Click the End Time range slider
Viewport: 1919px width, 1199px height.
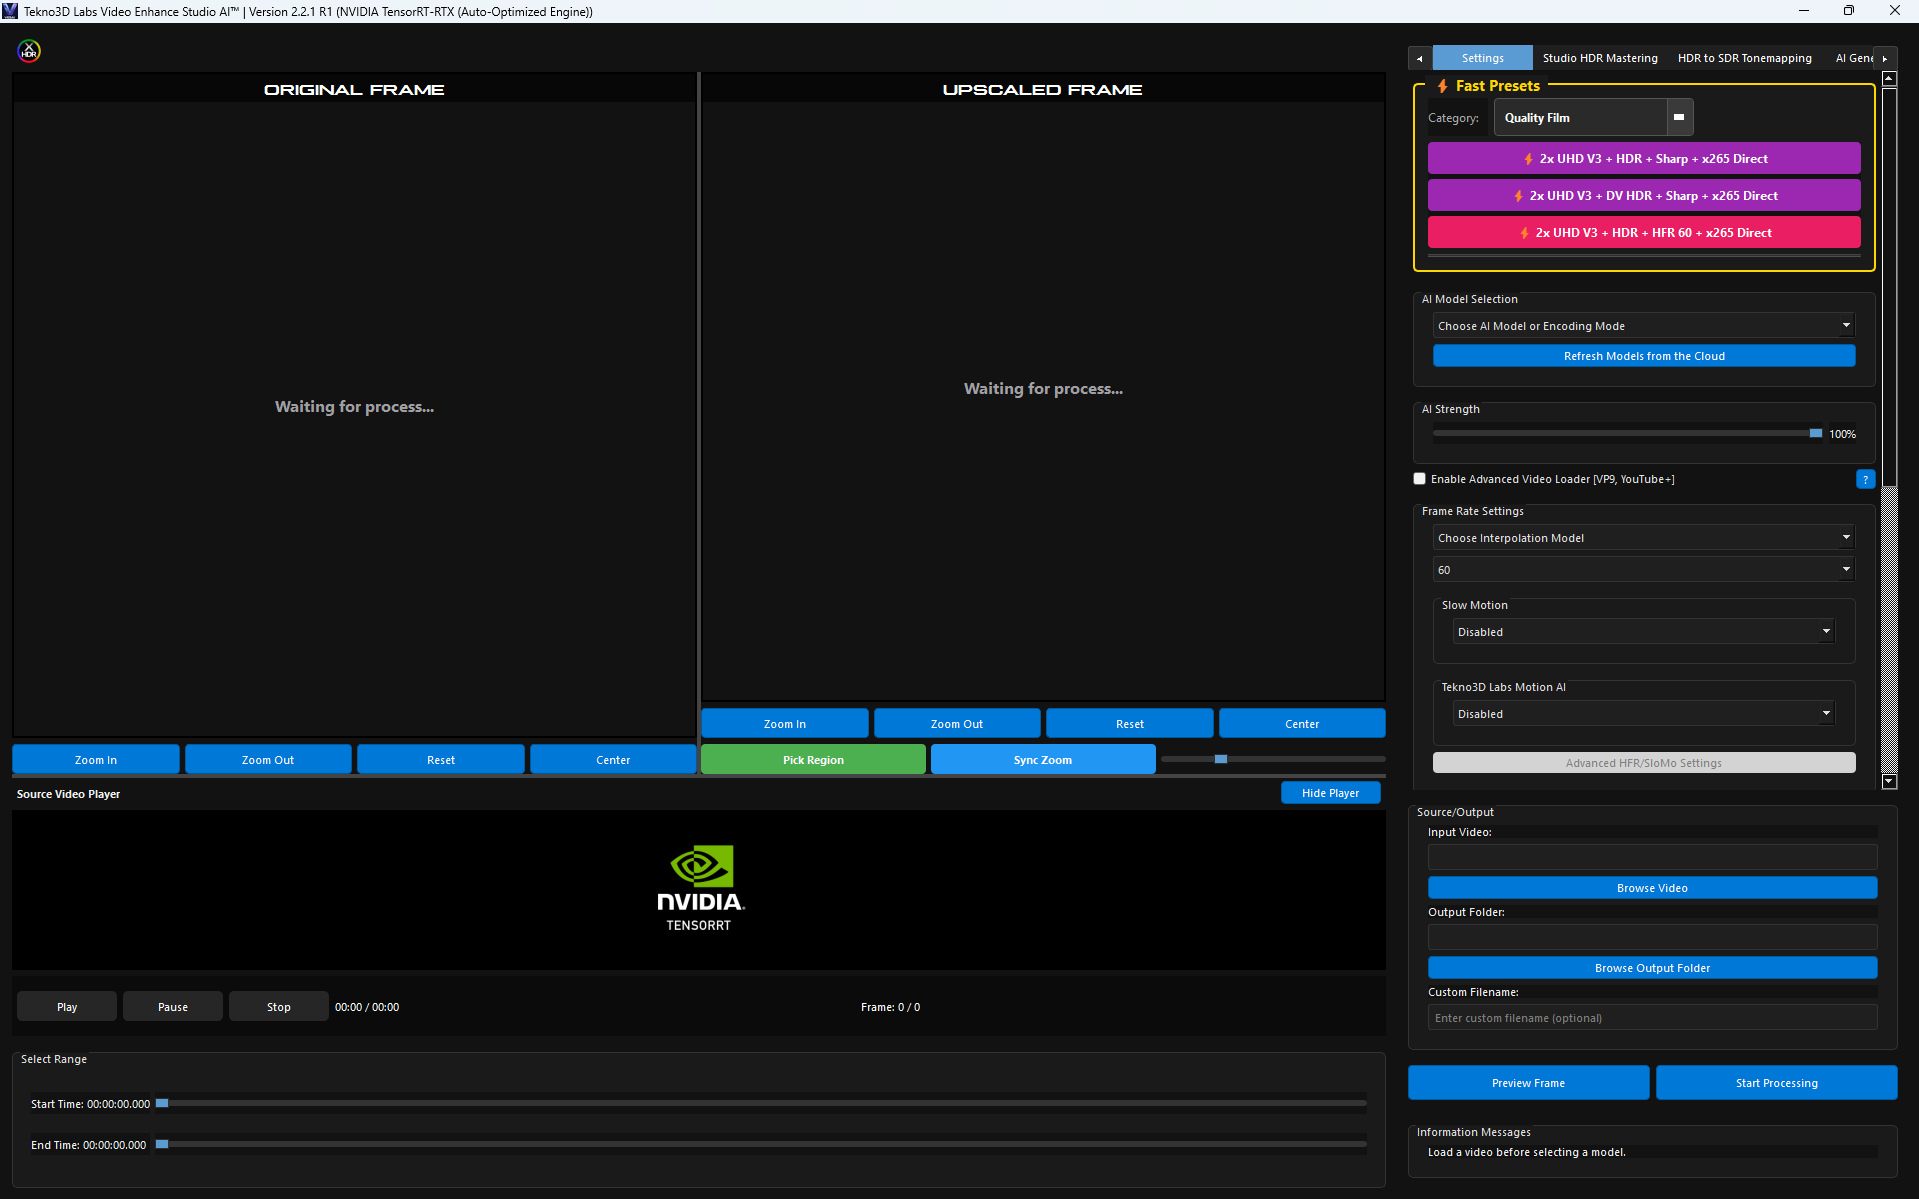pyautogui.click(x=761, y=1144)
